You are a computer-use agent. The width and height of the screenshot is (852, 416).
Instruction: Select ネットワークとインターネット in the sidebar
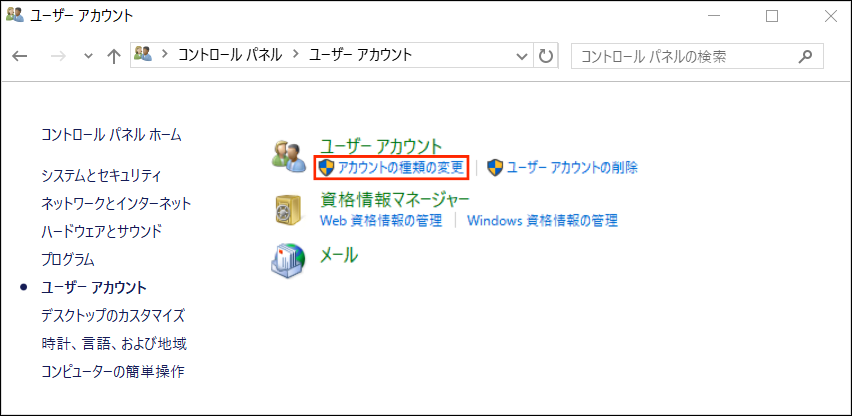click(116, 203)
